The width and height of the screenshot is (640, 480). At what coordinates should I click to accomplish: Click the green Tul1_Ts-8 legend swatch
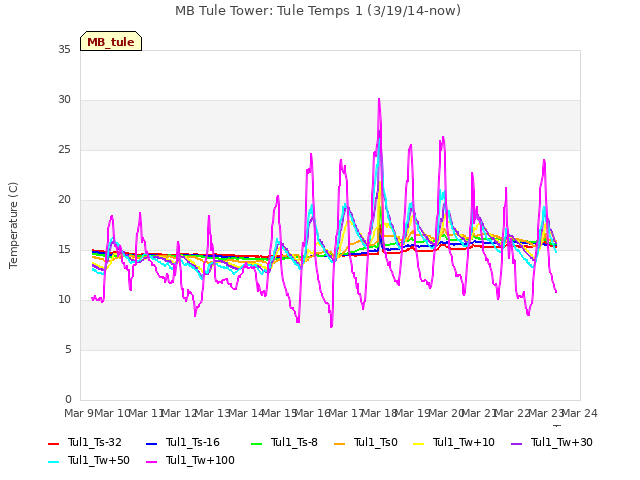click(256, 444)
